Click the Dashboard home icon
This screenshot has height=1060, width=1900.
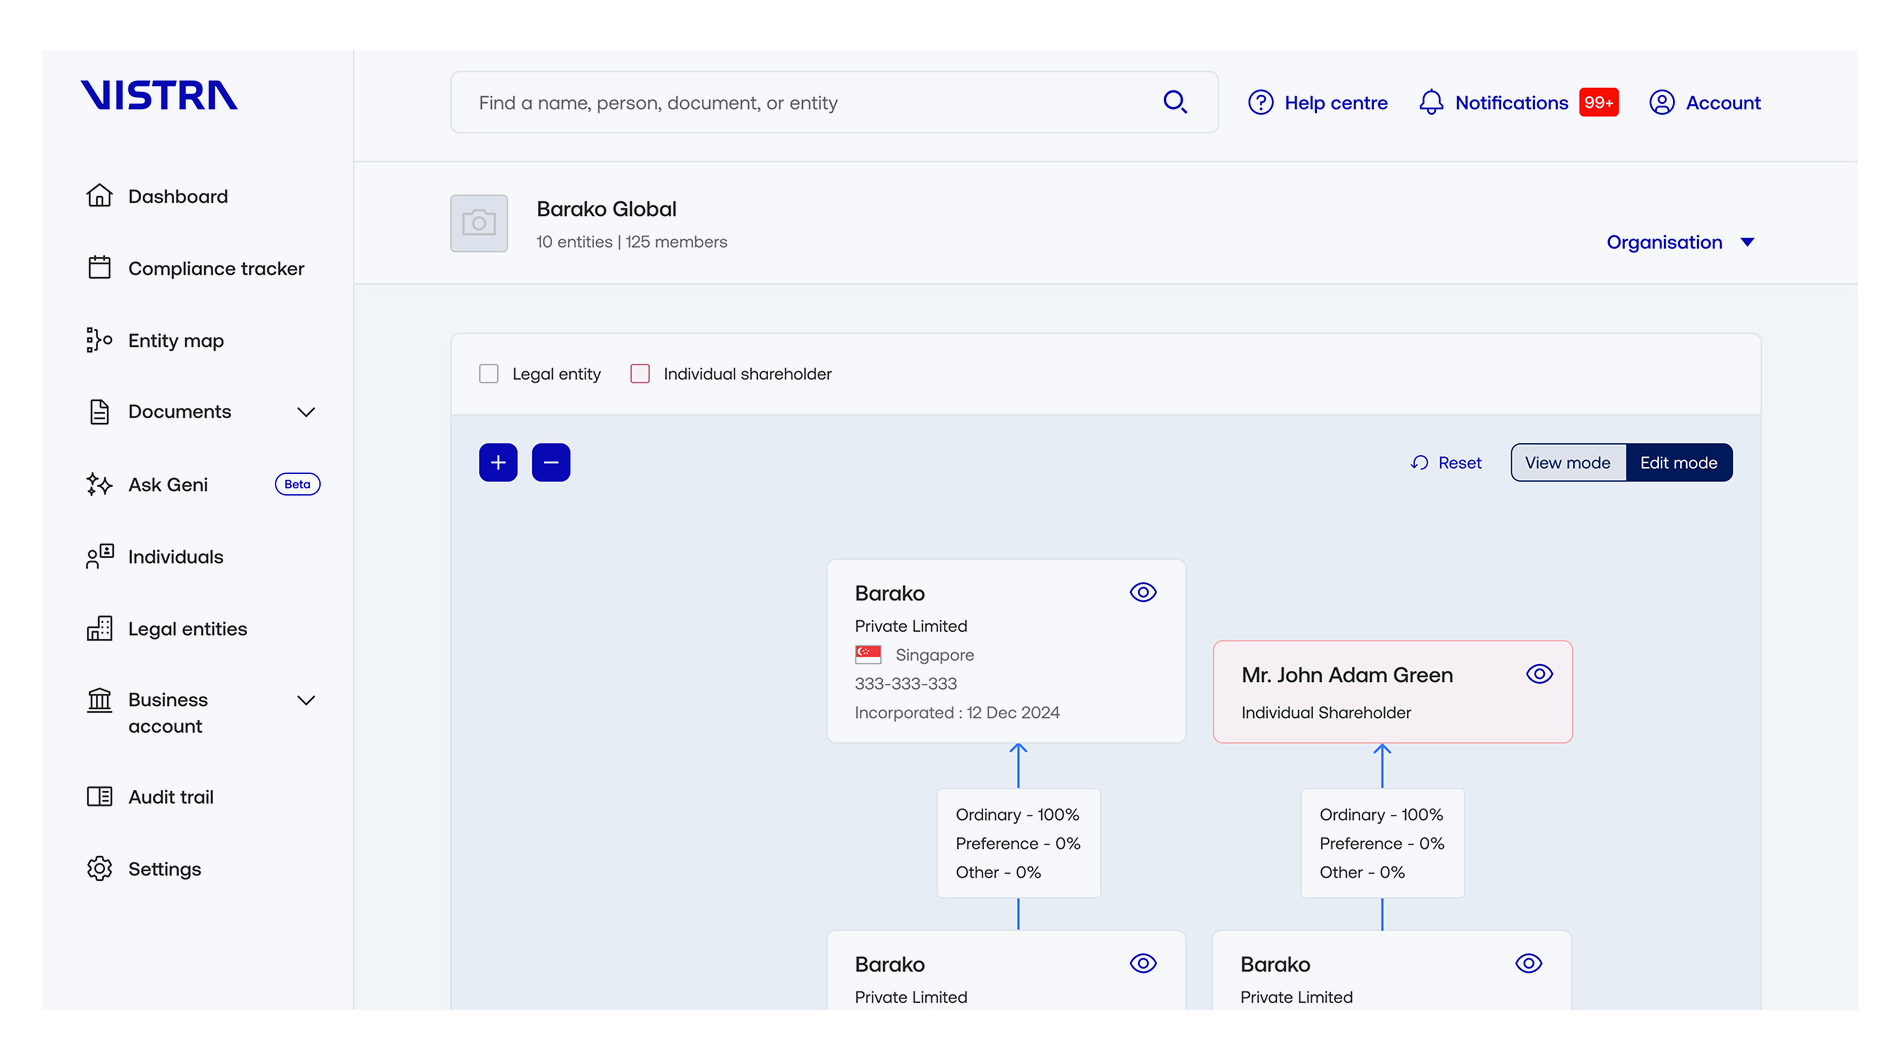(x=99, y=196)
